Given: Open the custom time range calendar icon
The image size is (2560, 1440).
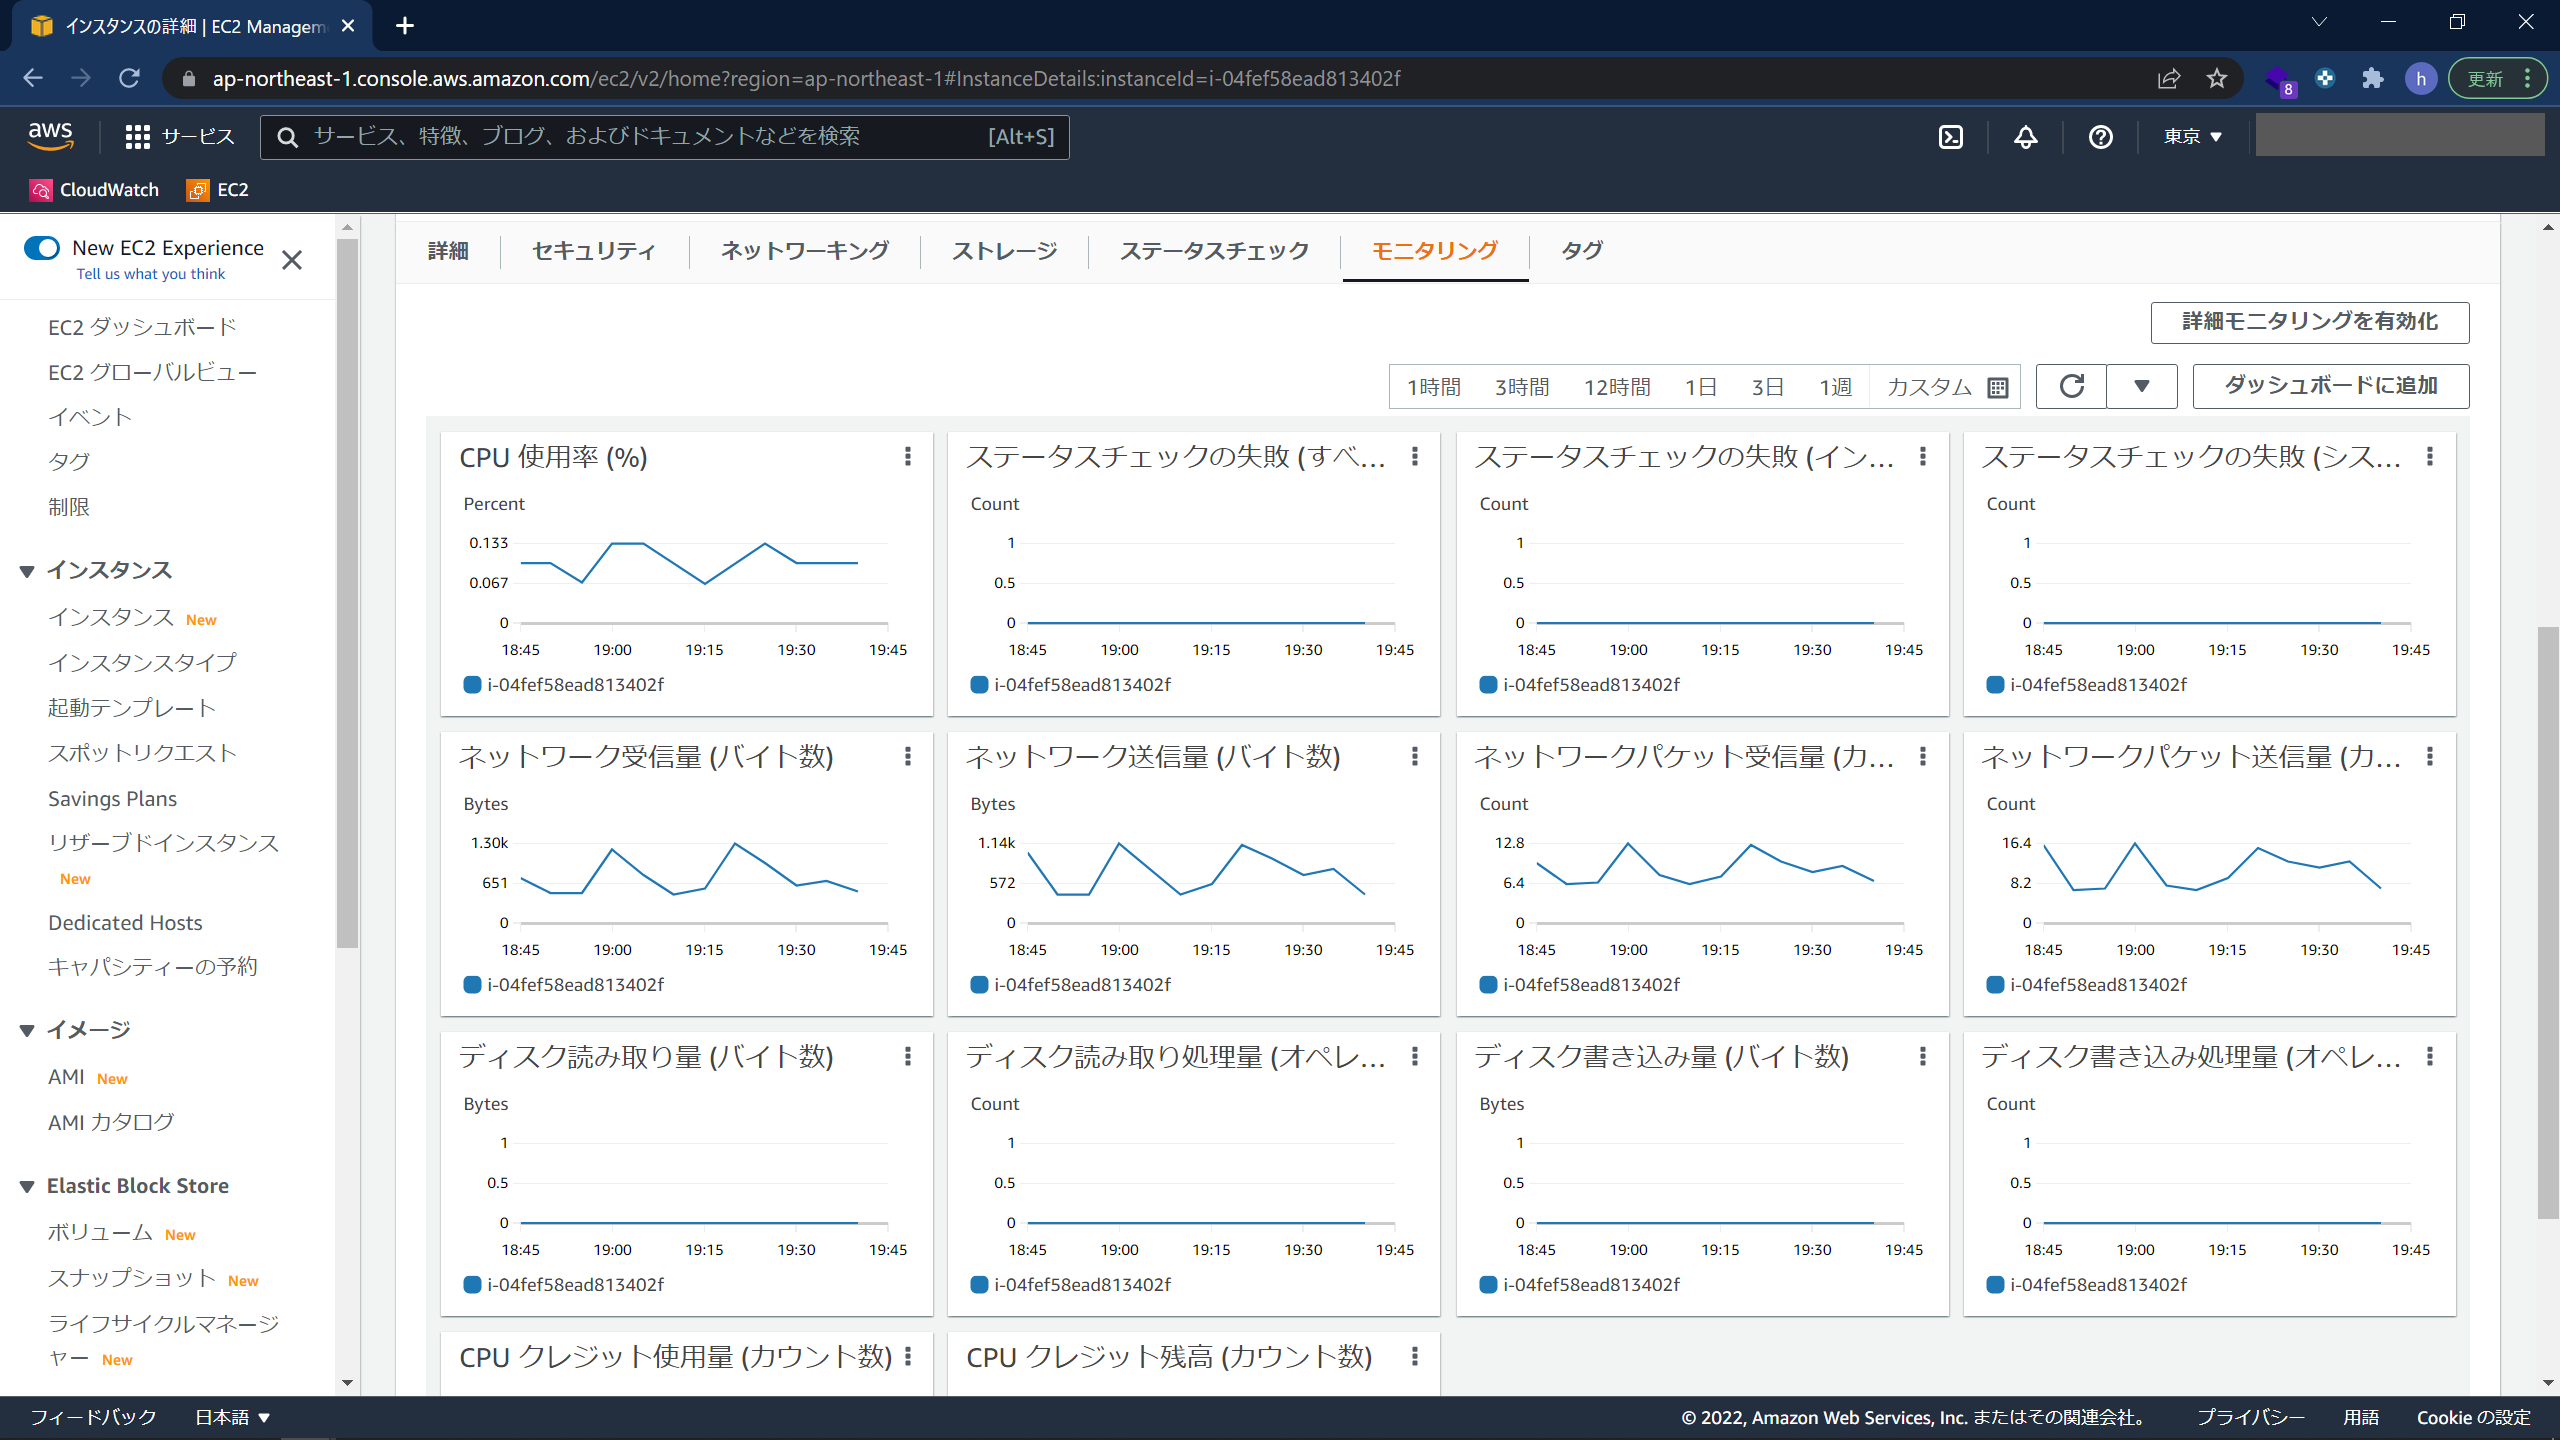Looking at the screenshot, I should click(x=1998, y=387).
